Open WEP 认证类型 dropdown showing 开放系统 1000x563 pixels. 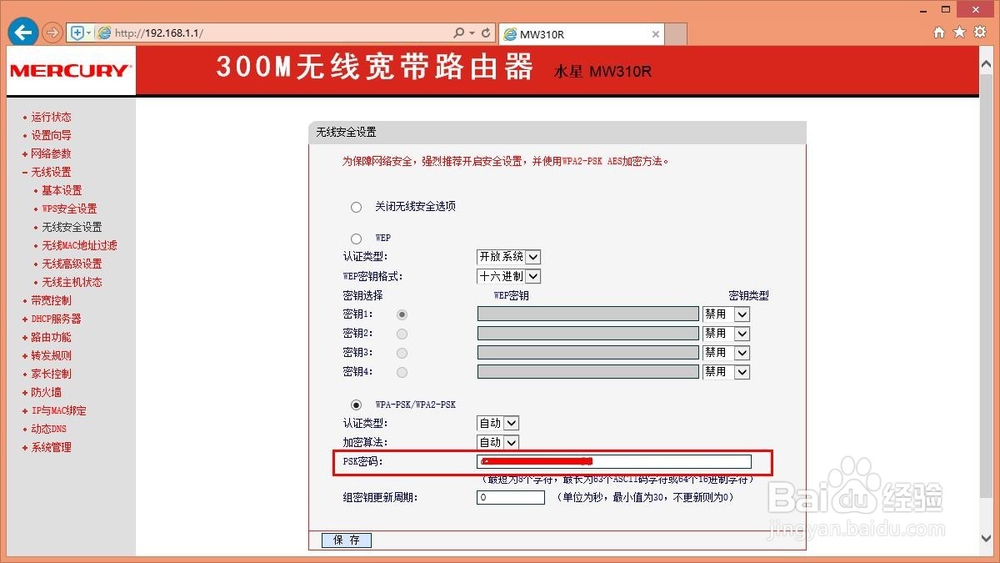tap(508, 257)
